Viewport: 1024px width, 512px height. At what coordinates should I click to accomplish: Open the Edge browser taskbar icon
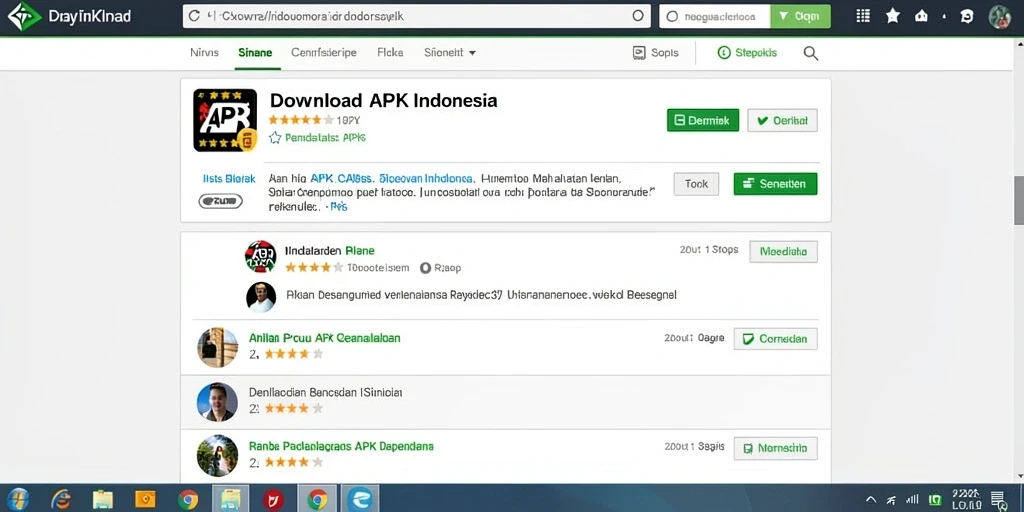click(x=359, y=500)
